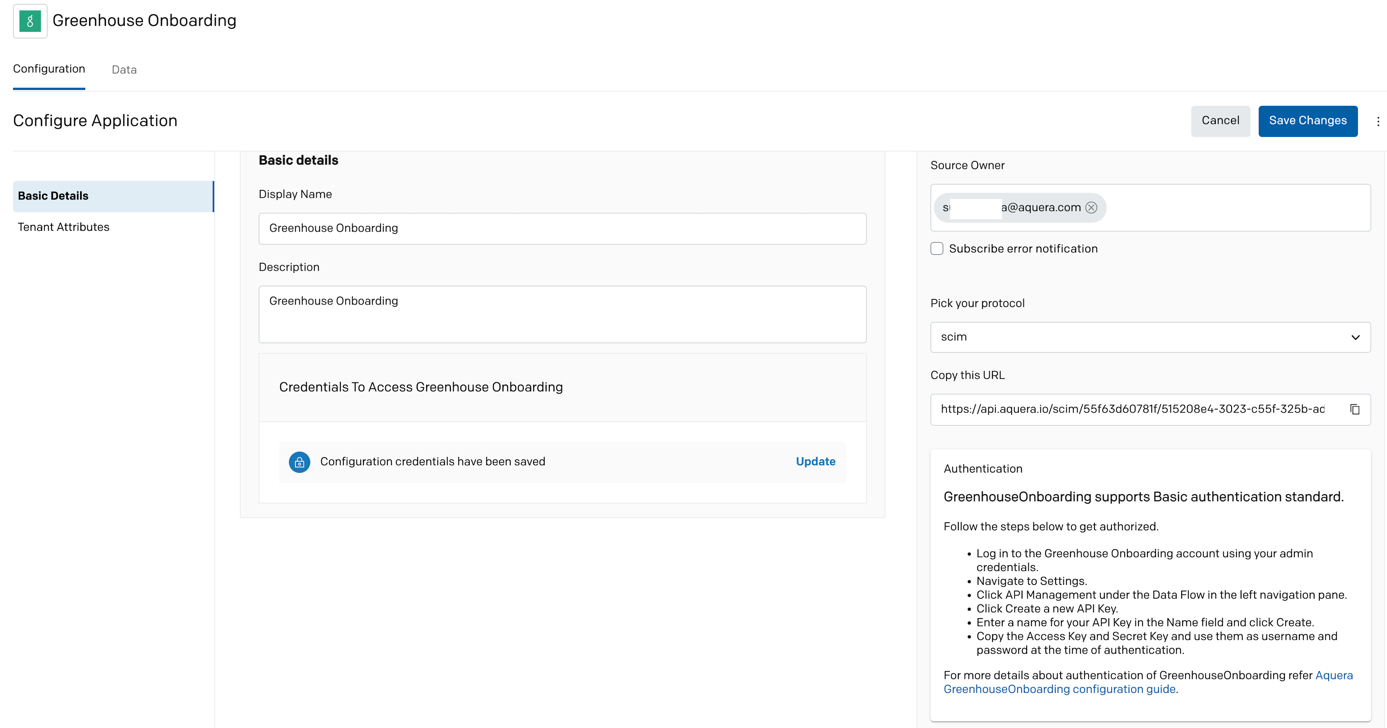The width and height of the screenshot is (1387, 728).
Task: Switch to the Configuration tab
Action: click(49, 69)
